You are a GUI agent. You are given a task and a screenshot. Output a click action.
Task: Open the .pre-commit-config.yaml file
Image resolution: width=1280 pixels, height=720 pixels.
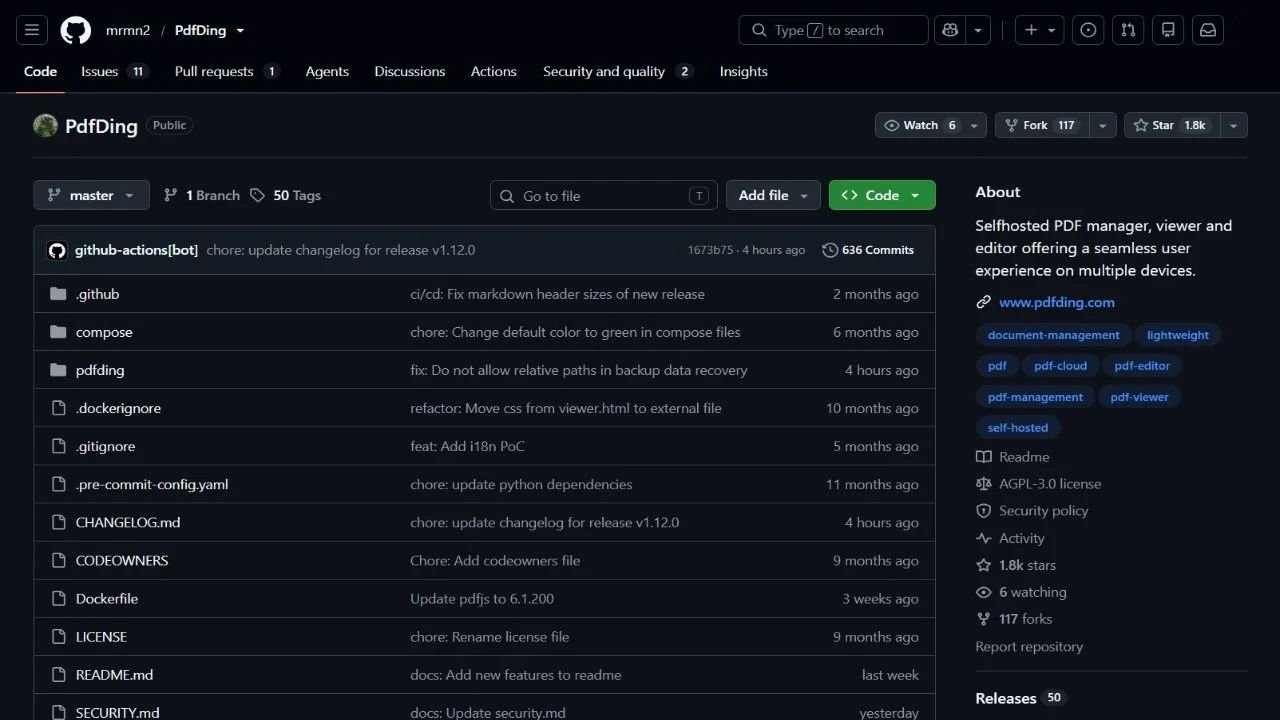coord(152,484)
